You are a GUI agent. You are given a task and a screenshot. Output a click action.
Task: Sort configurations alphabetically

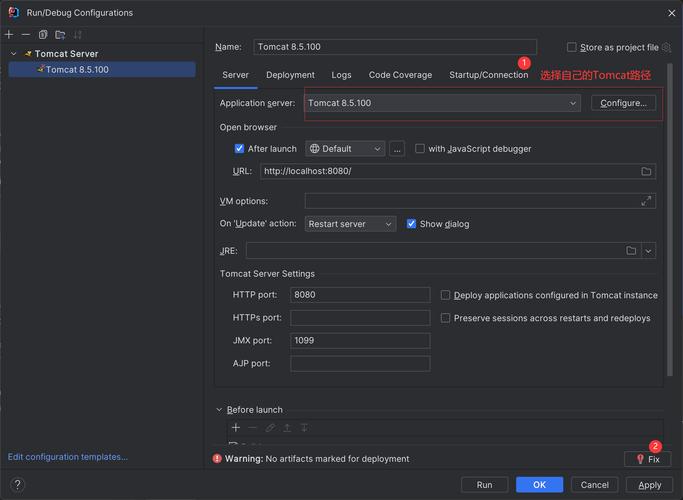point(78,34)
